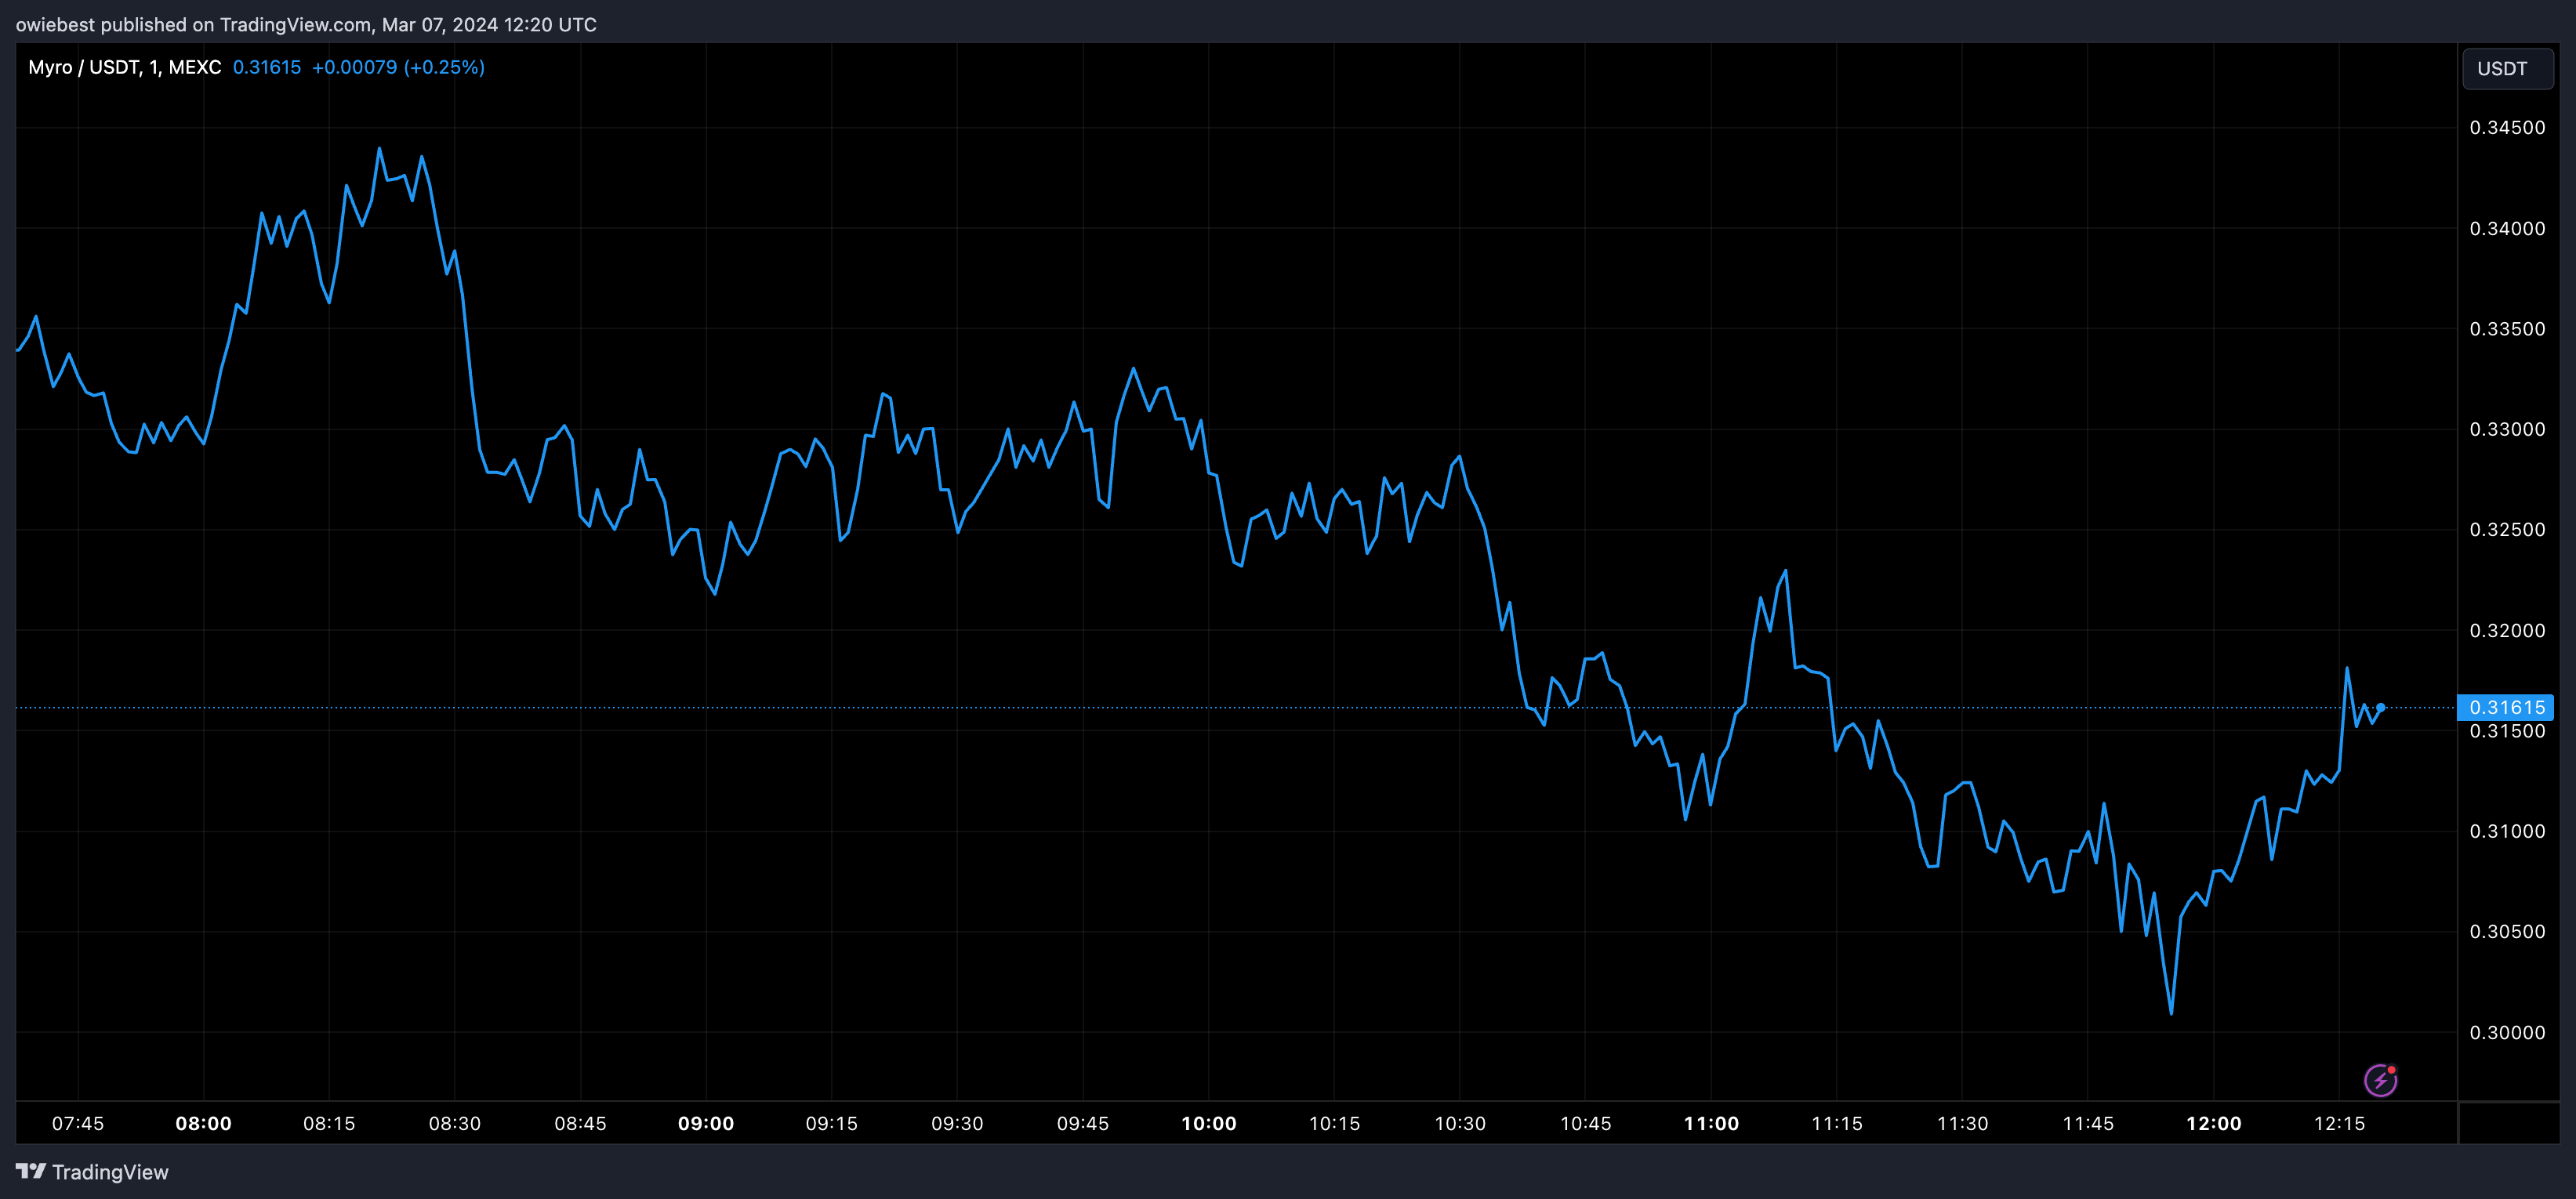
Task: Click the +0.00079 (+0.25%) change value
Action: click(x=398, y=67)
